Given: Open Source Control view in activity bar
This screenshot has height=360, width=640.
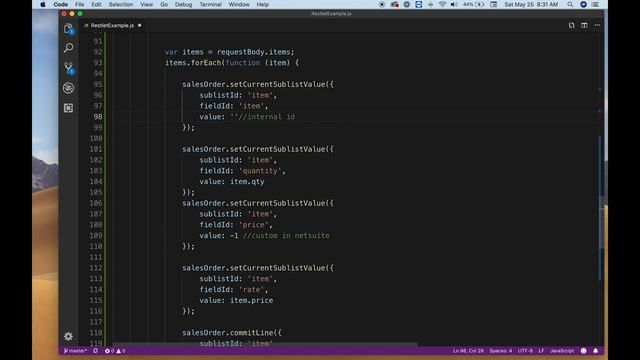Looking at the screenshot, I should [69, 68].
